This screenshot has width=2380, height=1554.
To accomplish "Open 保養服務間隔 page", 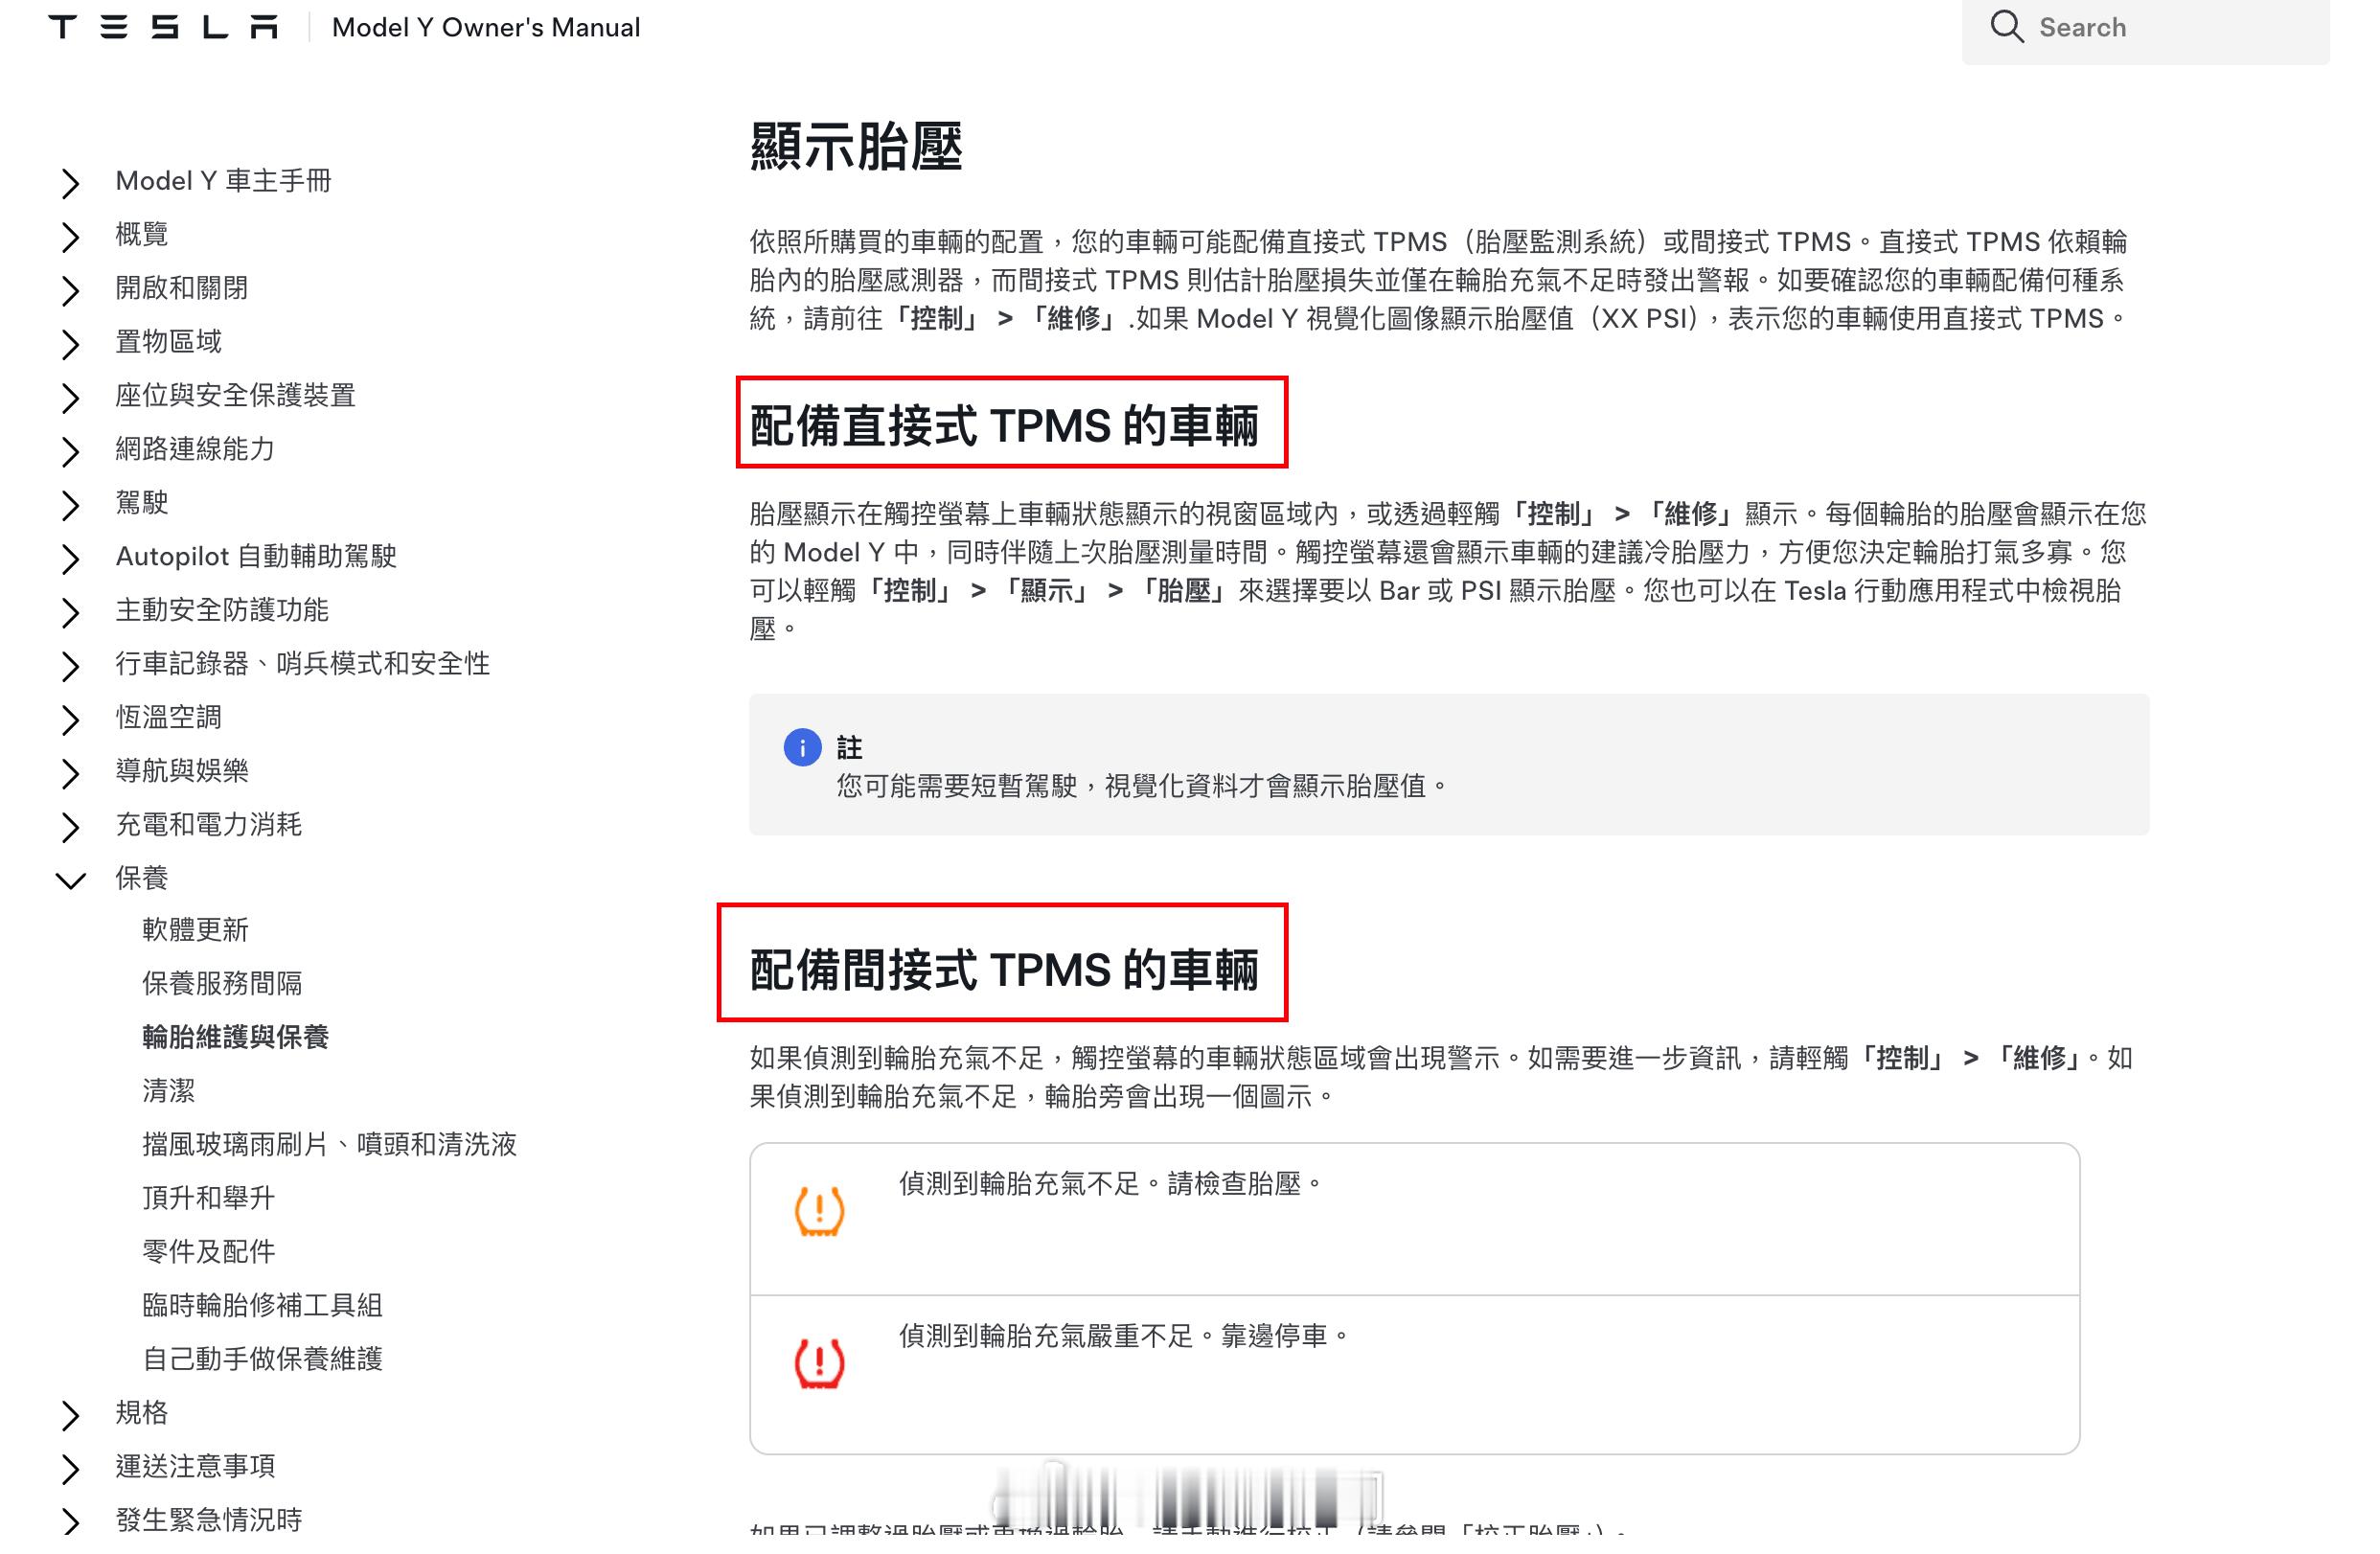I will click(222, 984).
